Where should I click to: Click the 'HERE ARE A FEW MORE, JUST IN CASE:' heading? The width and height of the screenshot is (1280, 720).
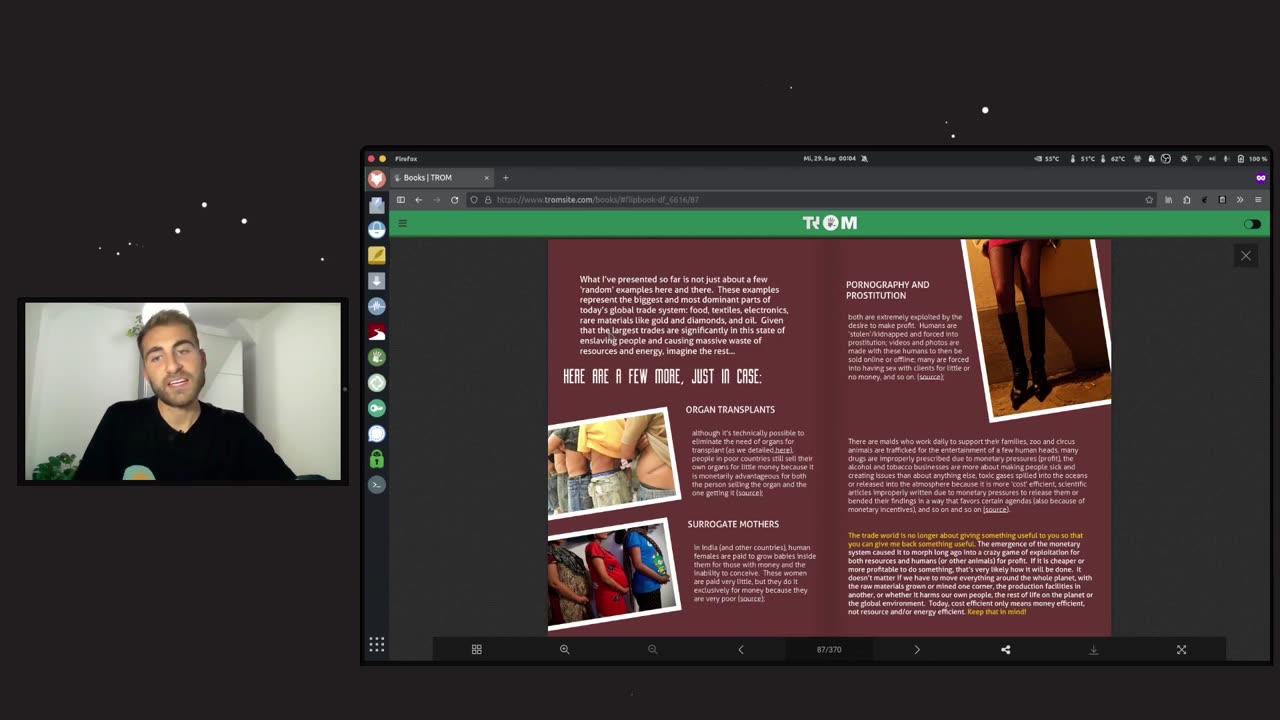(662, 377)
